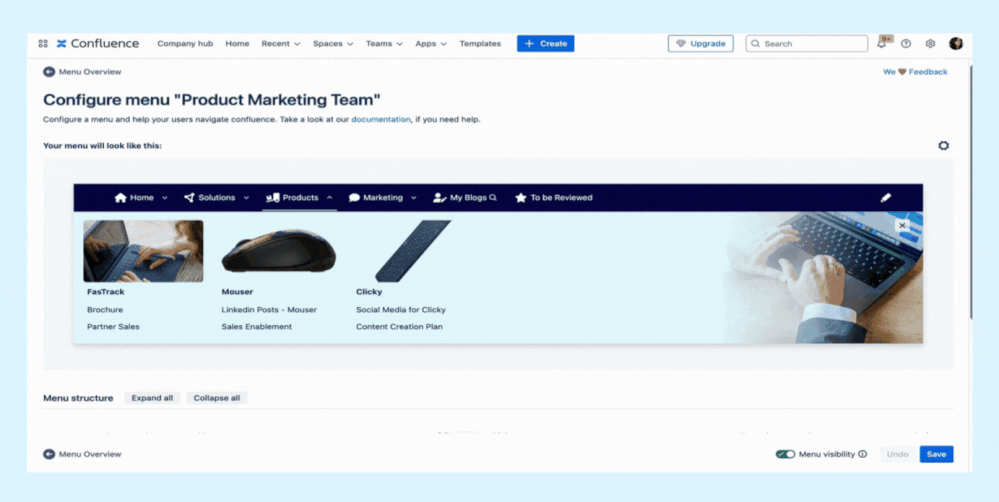
Task: Select the My Blogs menu item
Action: (468, 197)
